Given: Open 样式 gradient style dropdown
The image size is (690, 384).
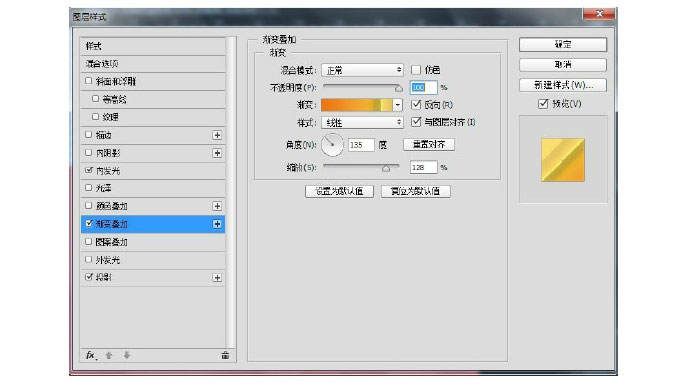Looking at the screenshot, I should pos(362,122).
